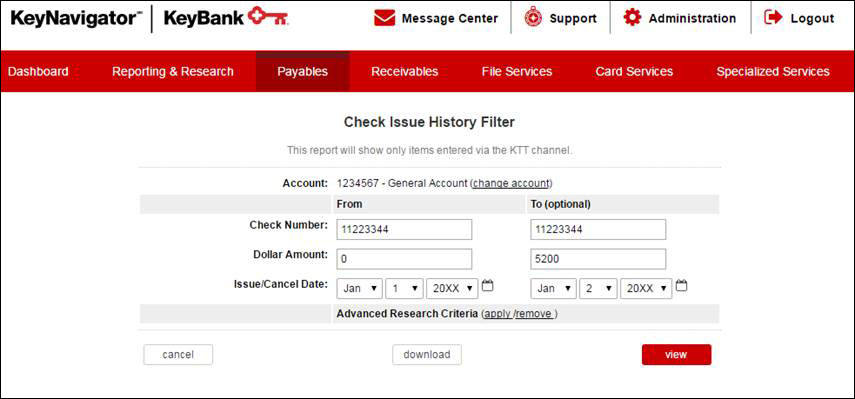Click the 'Account:' label

[x=305, y=183]
